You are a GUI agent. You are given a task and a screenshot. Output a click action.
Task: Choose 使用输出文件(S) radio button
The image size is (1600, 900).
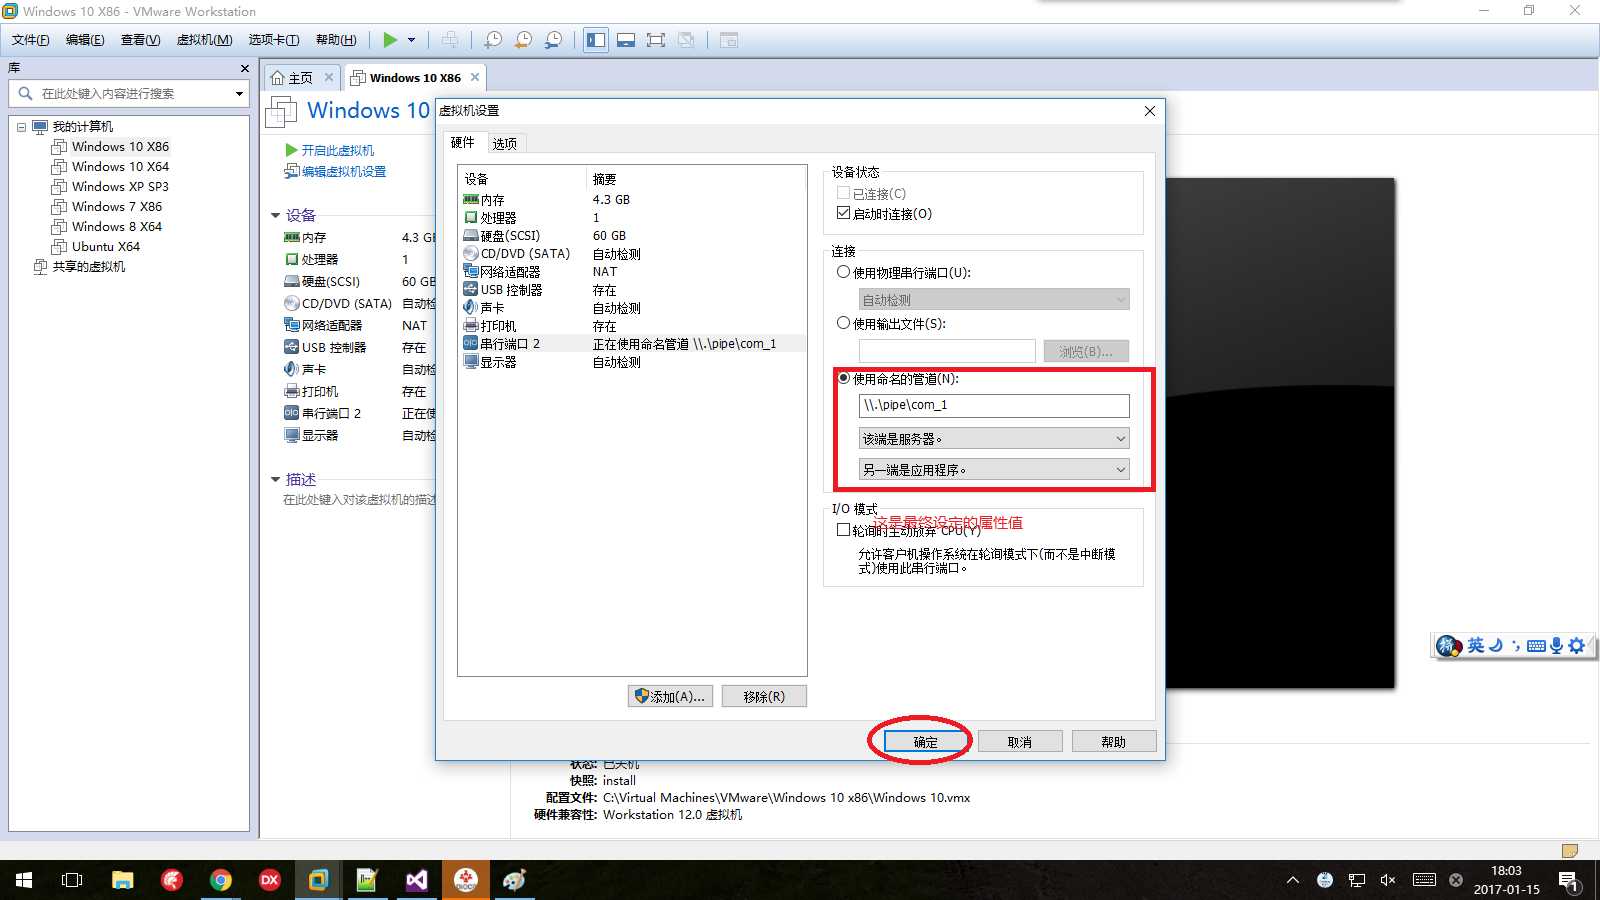pyautogui.click(x=843, y=323)
